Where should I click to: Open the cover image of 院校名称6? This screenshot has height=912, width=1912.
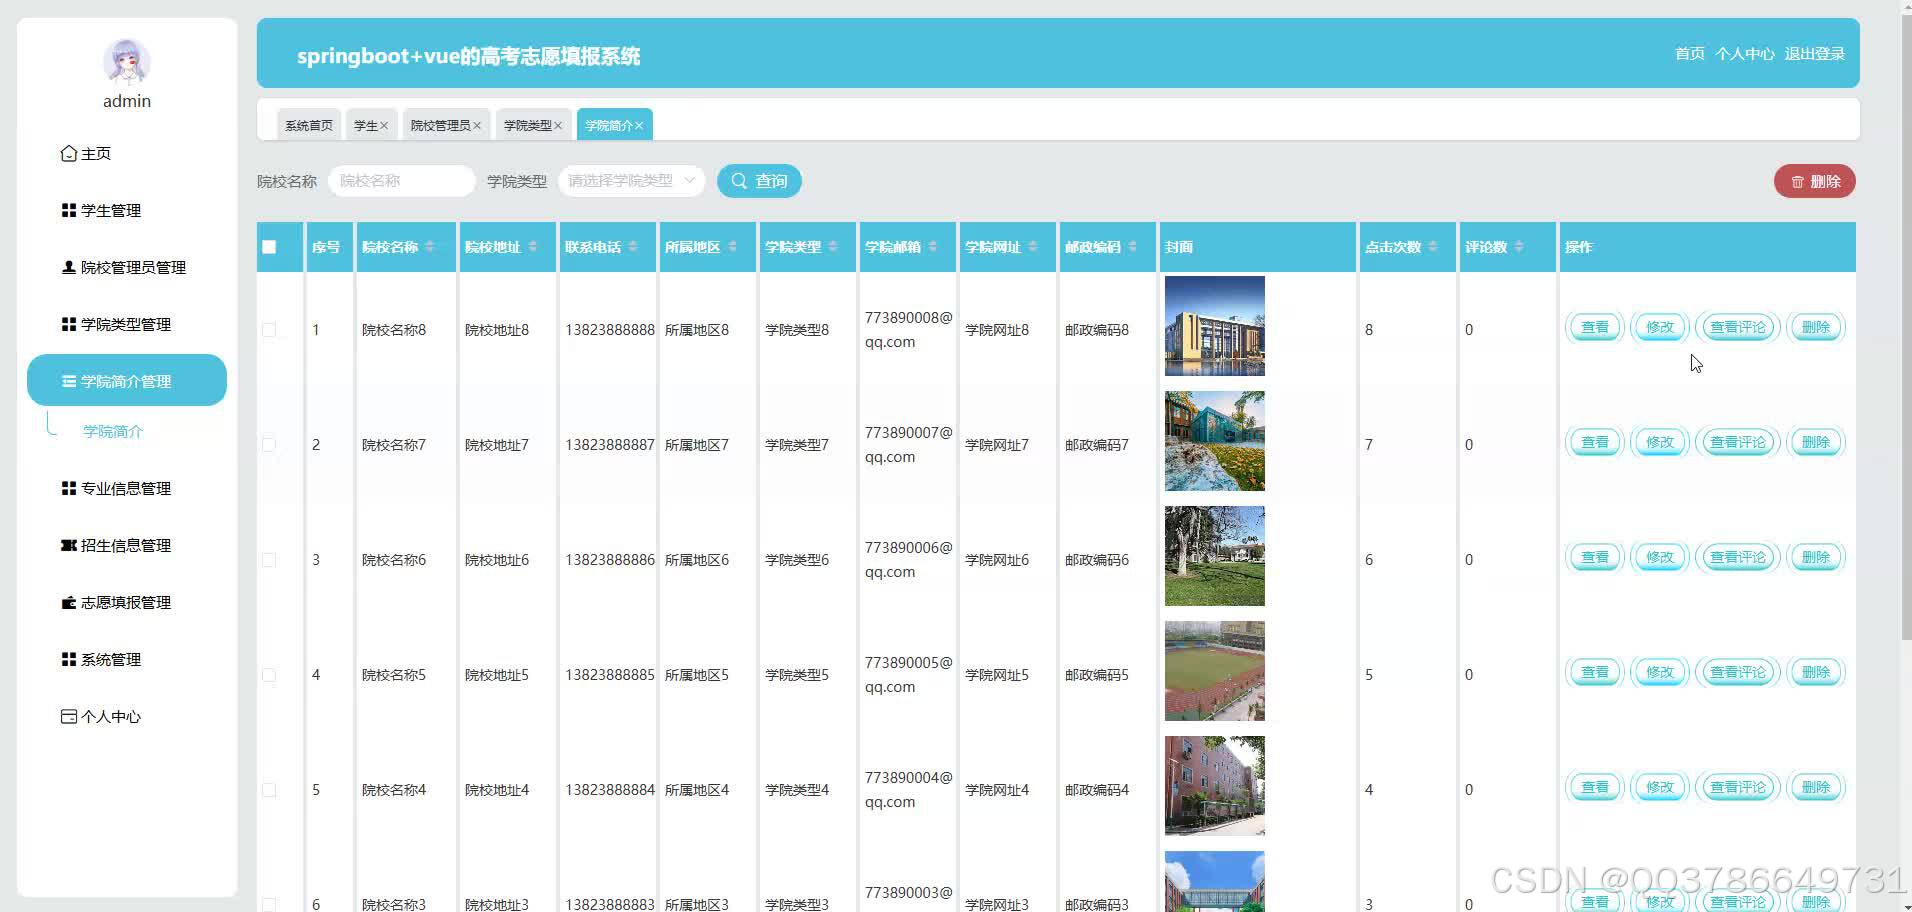[x=1215, y=556]
